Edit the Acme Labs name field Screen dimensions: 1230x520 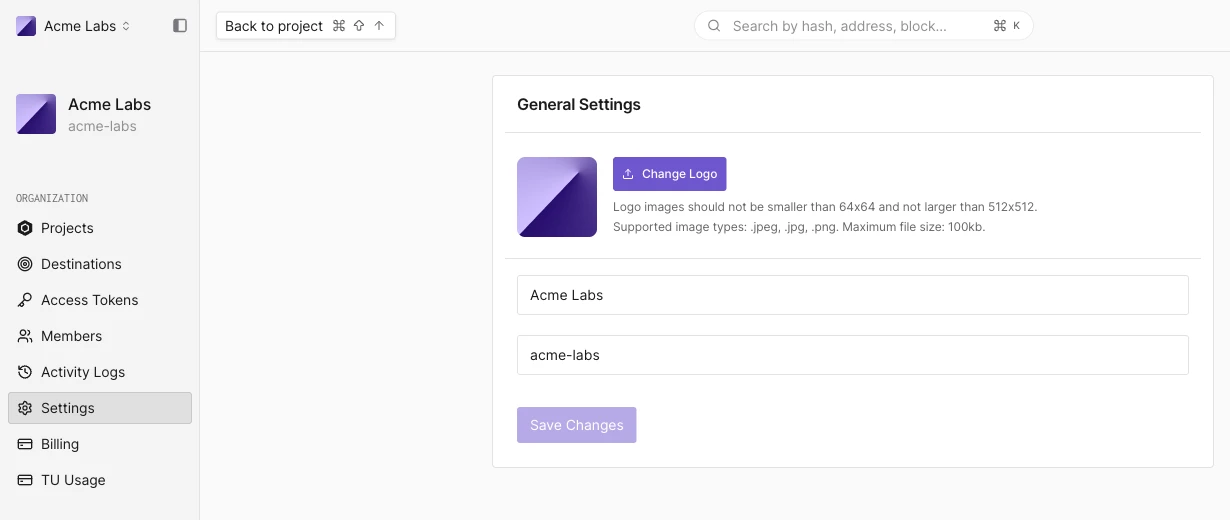(x=853, y=295)
